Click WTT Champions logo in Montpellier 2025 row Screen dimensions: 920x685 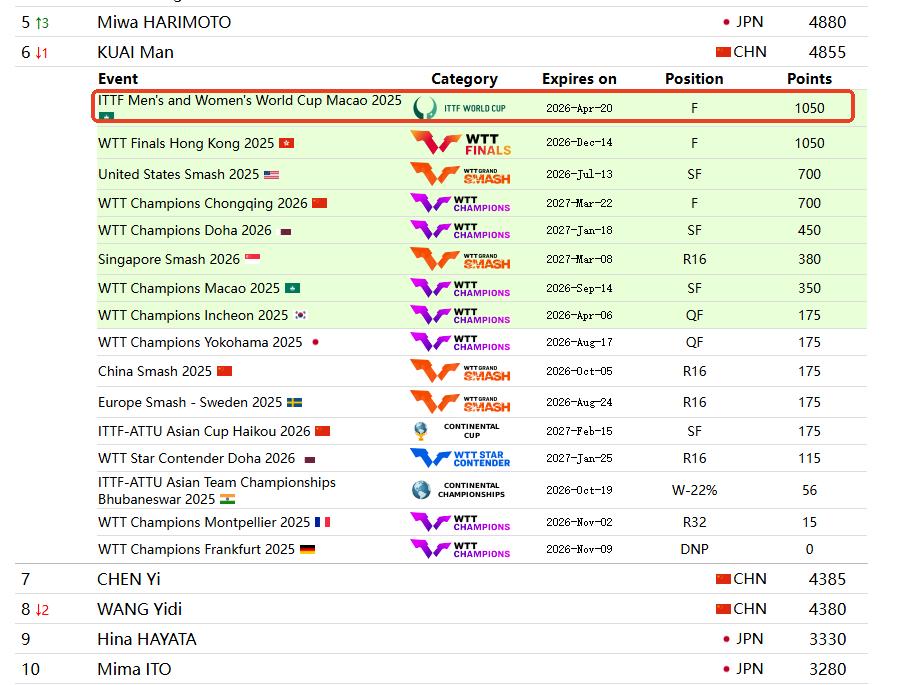tap(461, 522)
